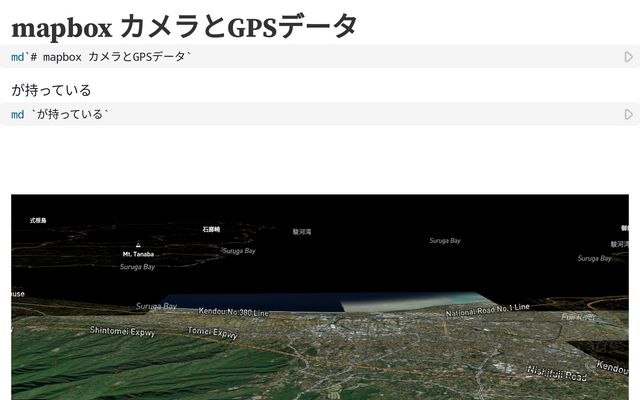Click the Shintomei Expwy road label

click(122, 330)
